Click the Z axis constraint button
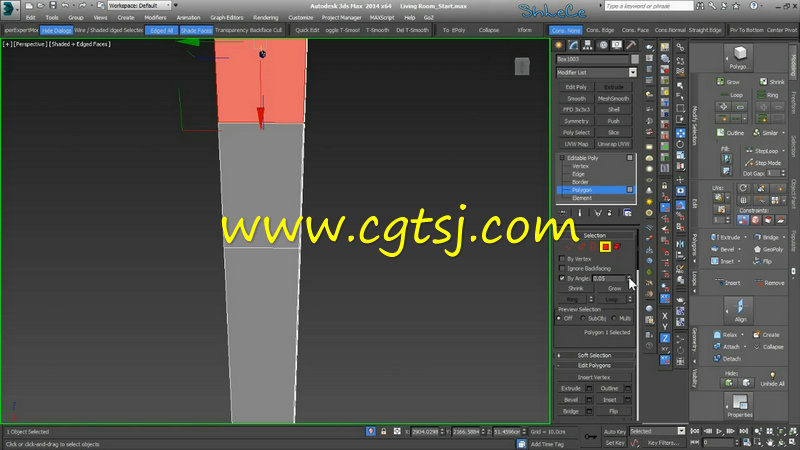800x450 pixels. pyautogui.click(x=665, y=338)
